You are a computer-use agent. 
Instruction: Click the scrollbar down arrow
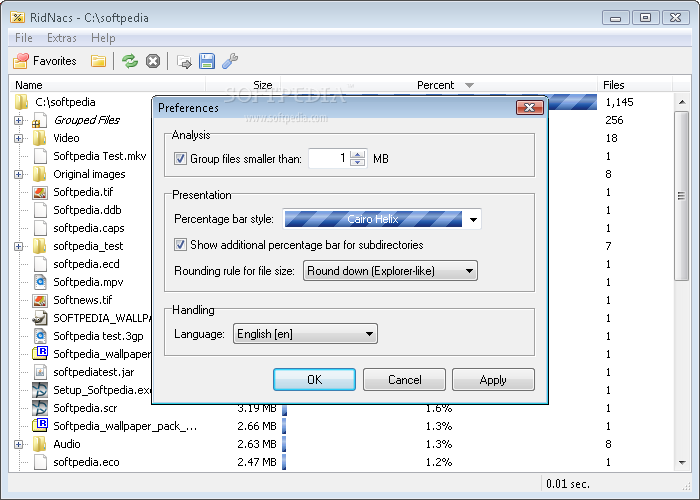682,462
